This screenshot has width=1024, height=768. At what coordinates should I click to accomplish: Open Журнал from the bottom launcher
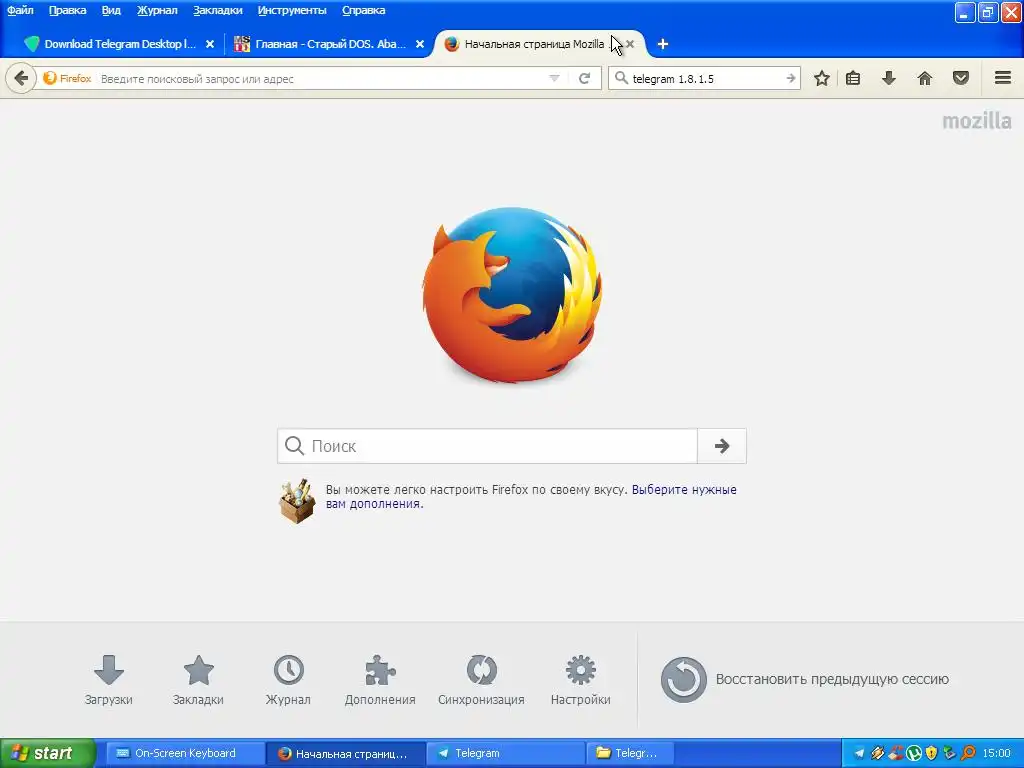point(288,680)
